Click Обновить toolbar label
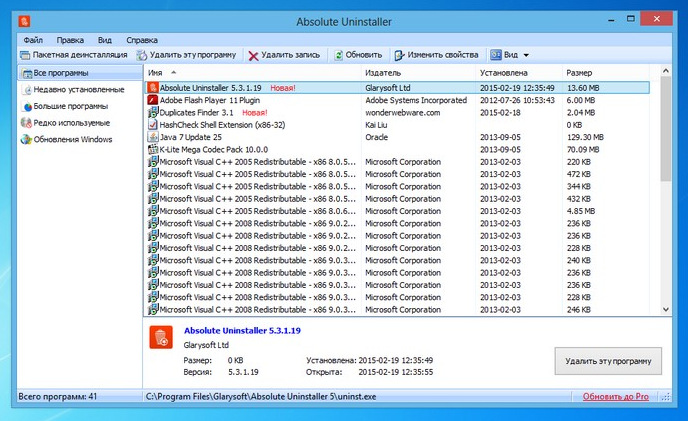The image size is (688, 421). click(364, 55)
